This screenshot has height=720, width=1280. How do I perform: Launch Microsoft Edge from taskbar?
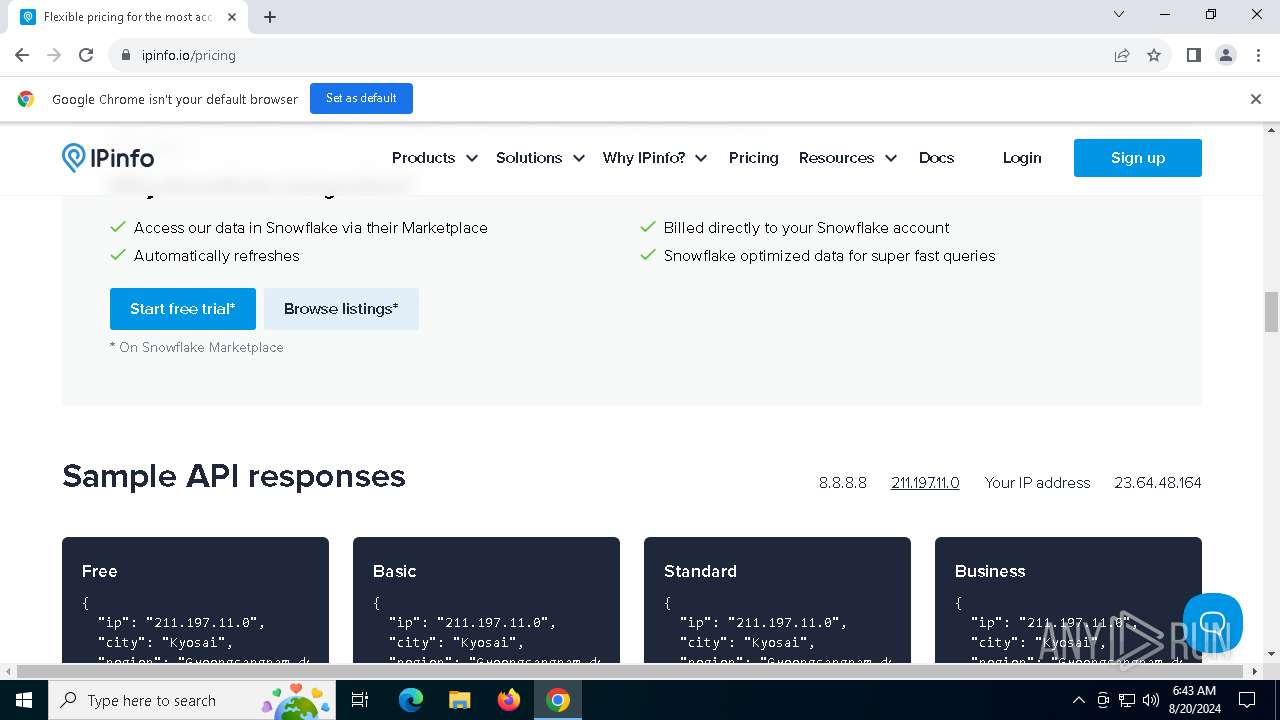411,700
